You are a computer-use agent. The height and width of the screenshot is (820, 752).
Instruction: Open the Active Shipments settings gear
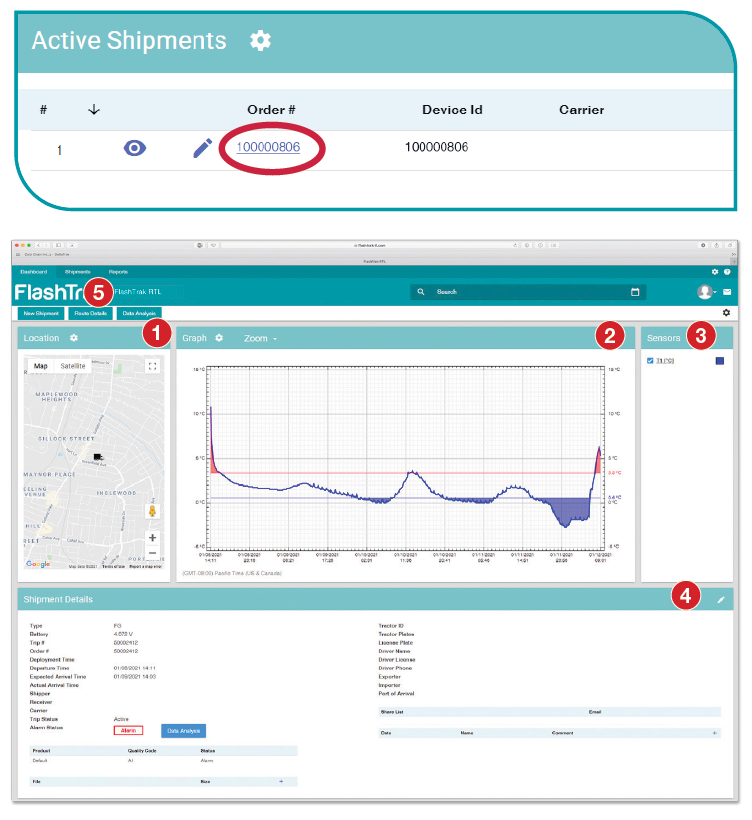coord(260,41)
